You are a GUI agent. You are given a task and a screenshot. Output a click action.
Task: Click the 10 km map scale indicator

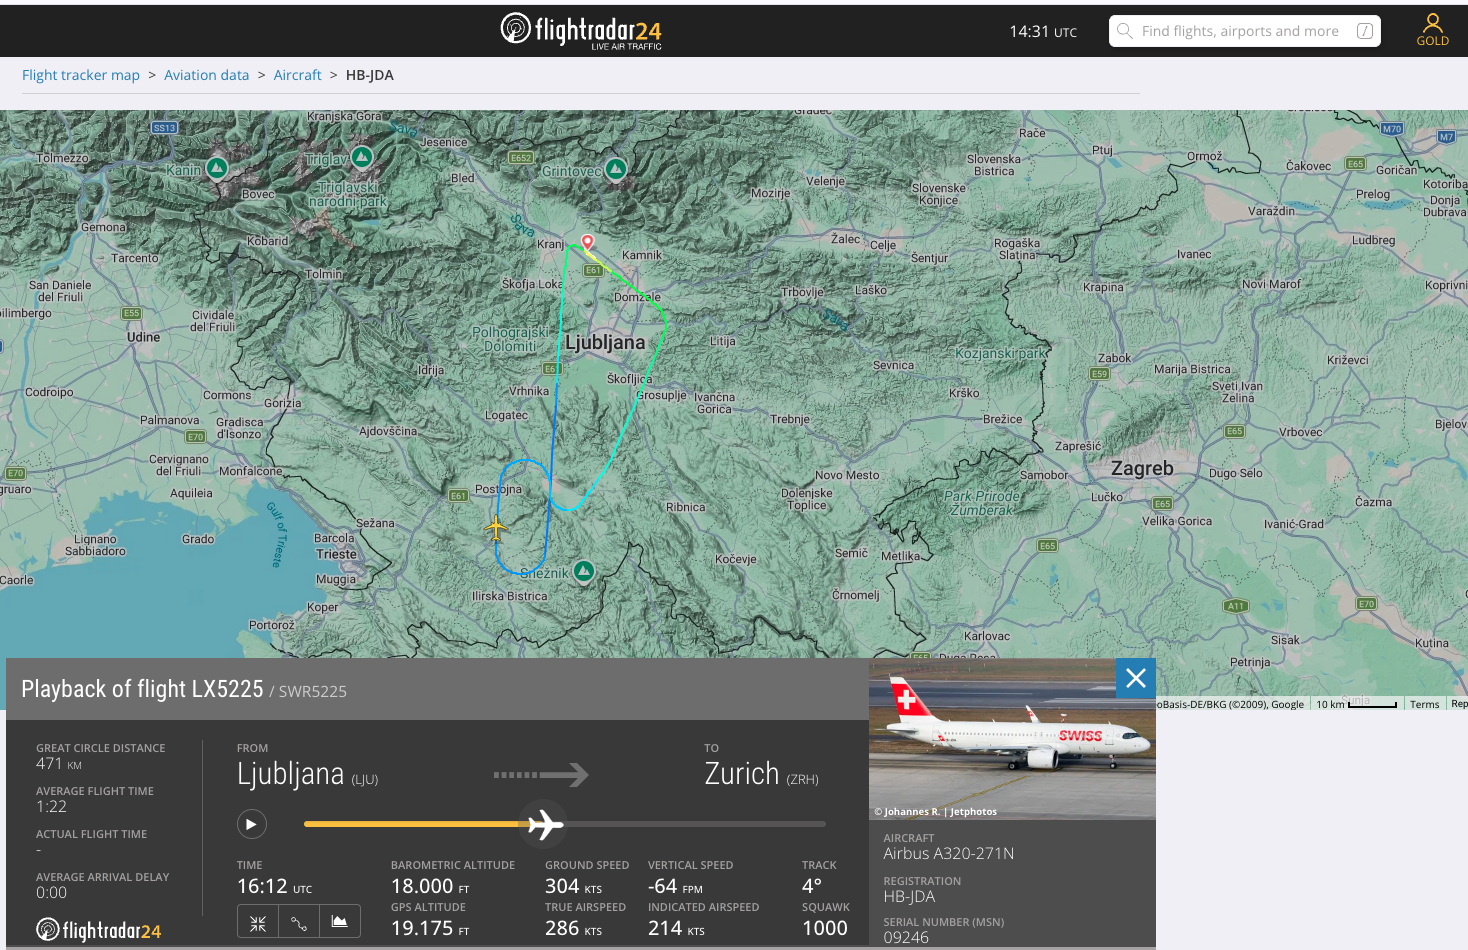(1356, 704)
